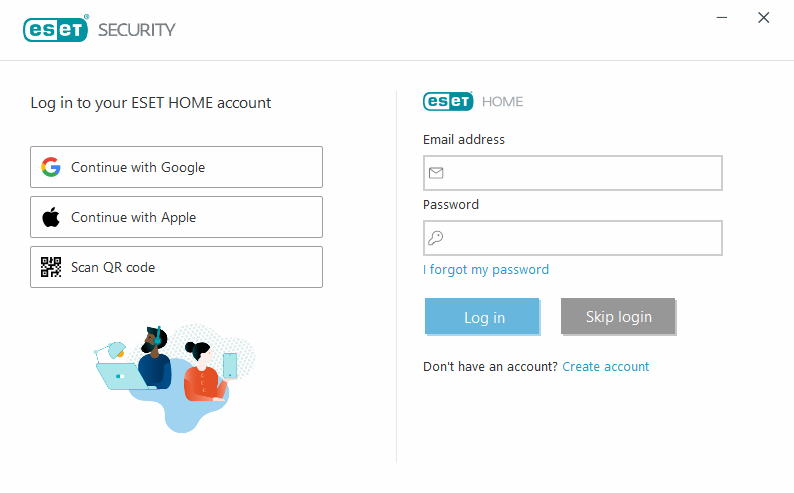Focus the Email address field
The width and height of the screenshot is (794, 493).
coord(580,173)
